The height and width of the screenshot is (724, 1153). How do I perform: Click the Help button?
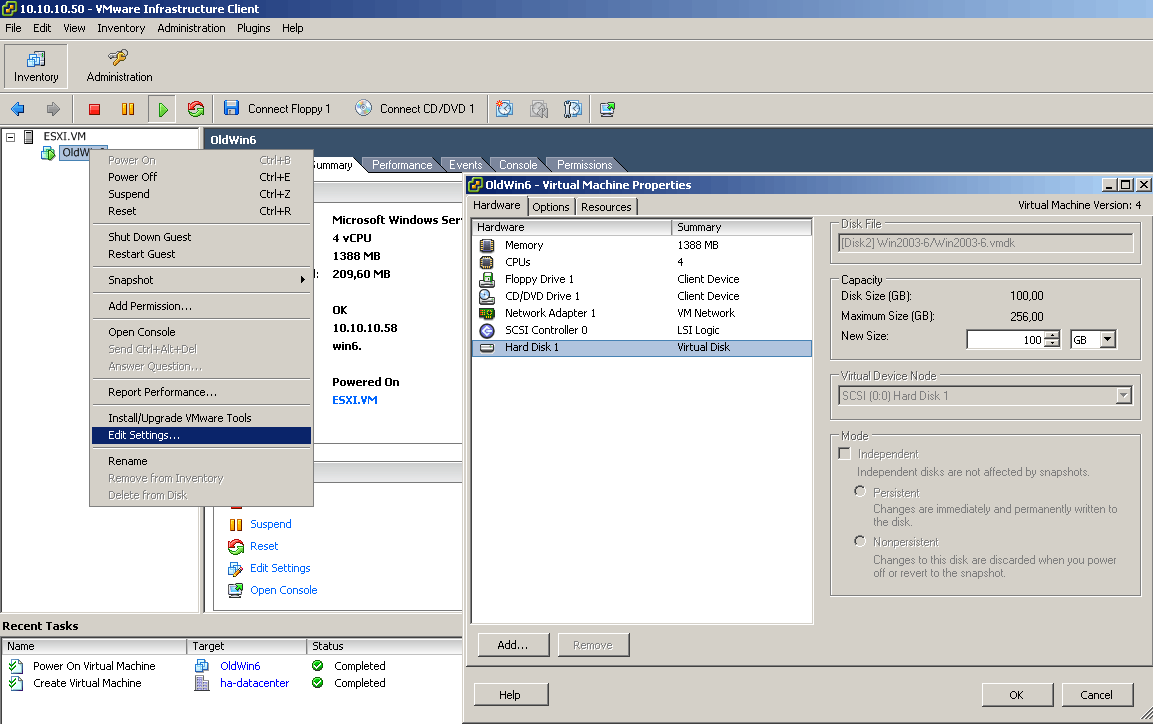point(510,695)
